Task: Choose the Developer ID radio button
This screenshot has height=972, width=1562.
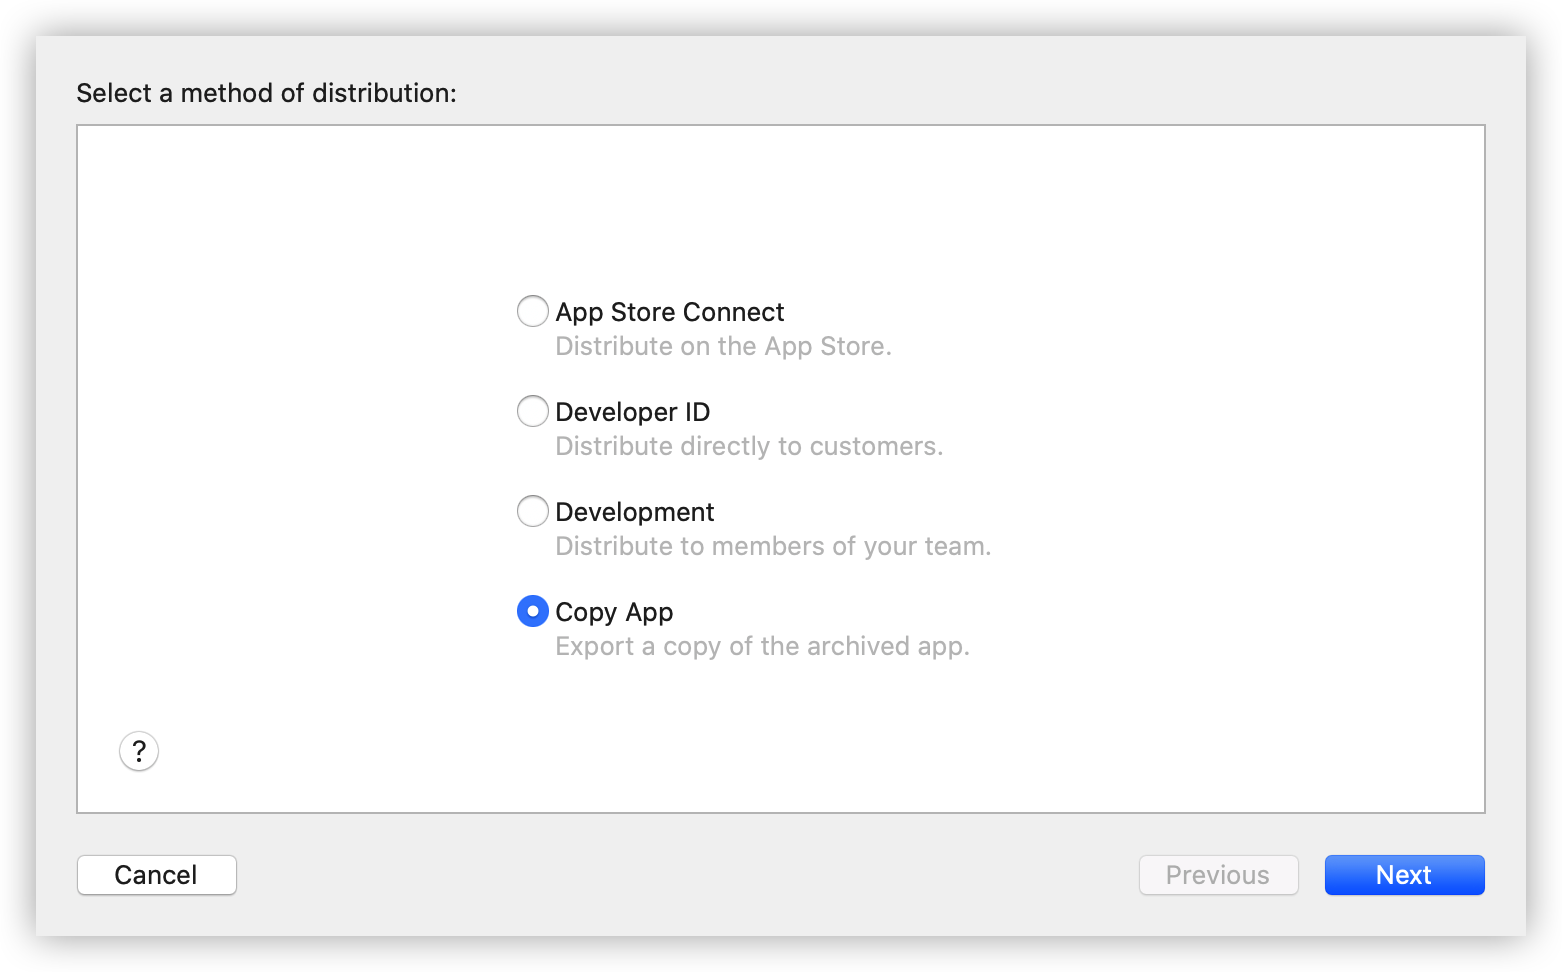Action: [532, 411]
